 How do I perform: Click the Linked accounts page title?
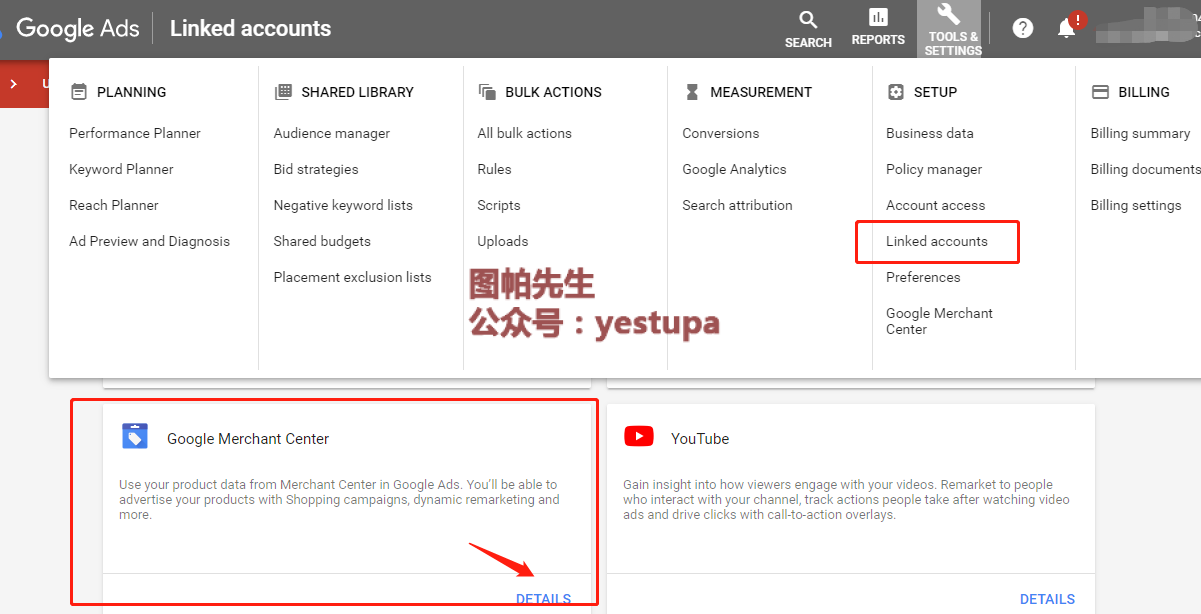point(250,28)
